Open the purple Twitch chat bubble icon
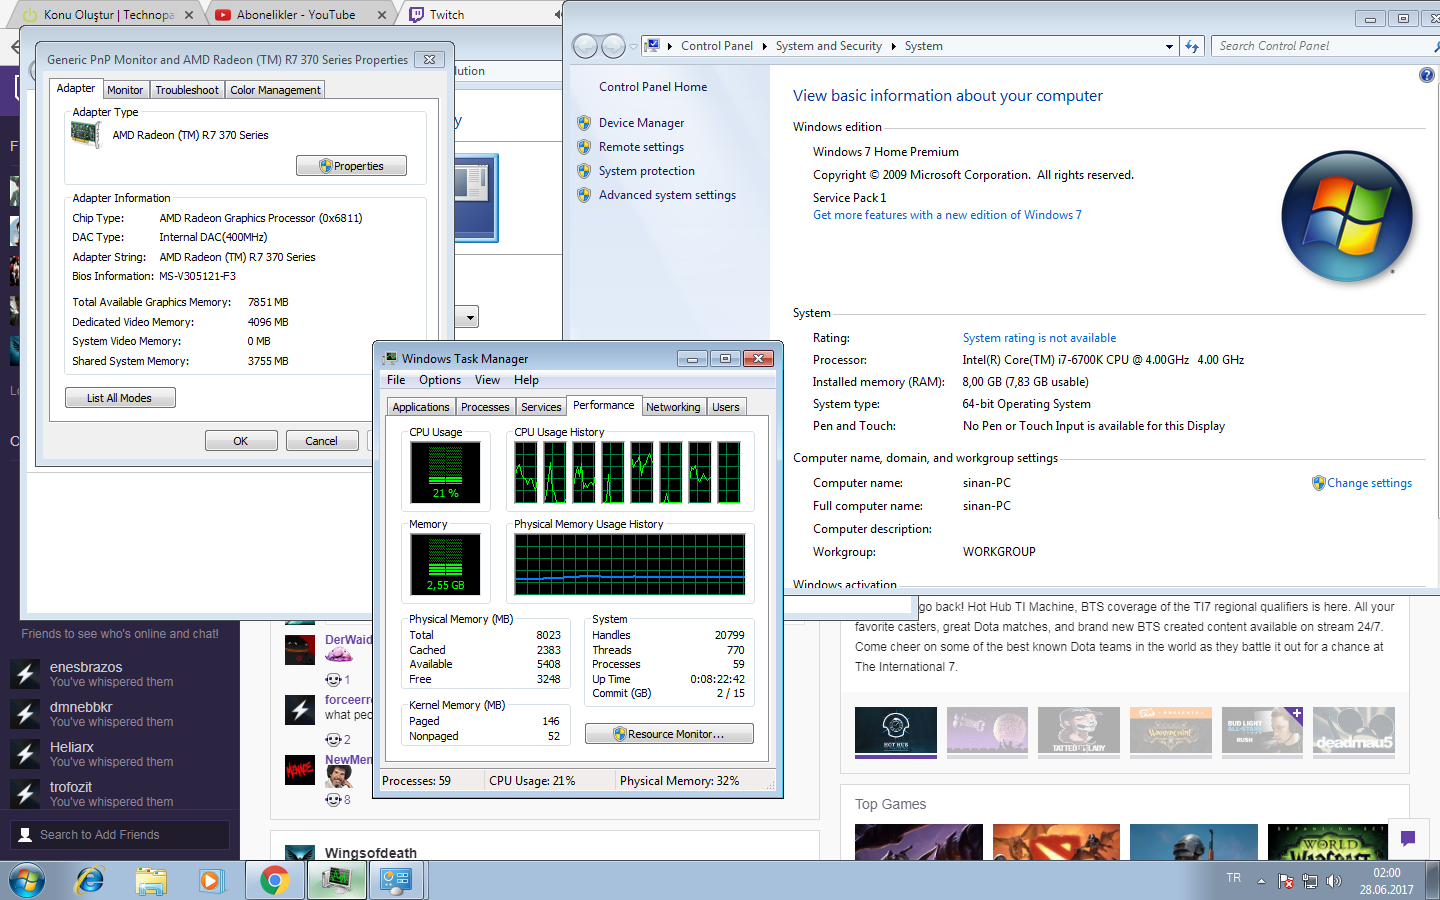 coord(1408,838)
